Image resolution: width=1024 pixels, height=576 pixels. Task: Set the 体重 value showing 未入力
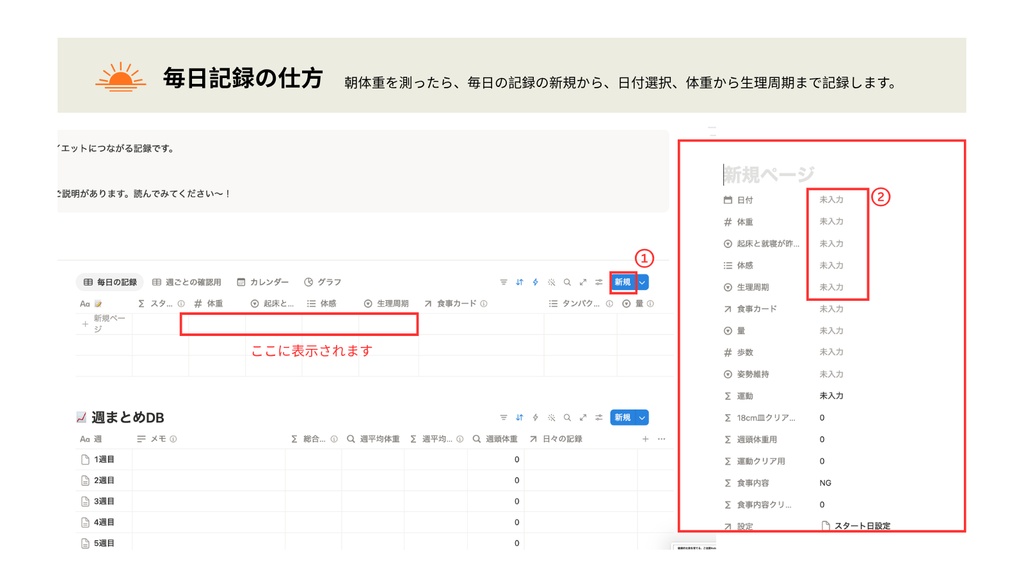831,221
